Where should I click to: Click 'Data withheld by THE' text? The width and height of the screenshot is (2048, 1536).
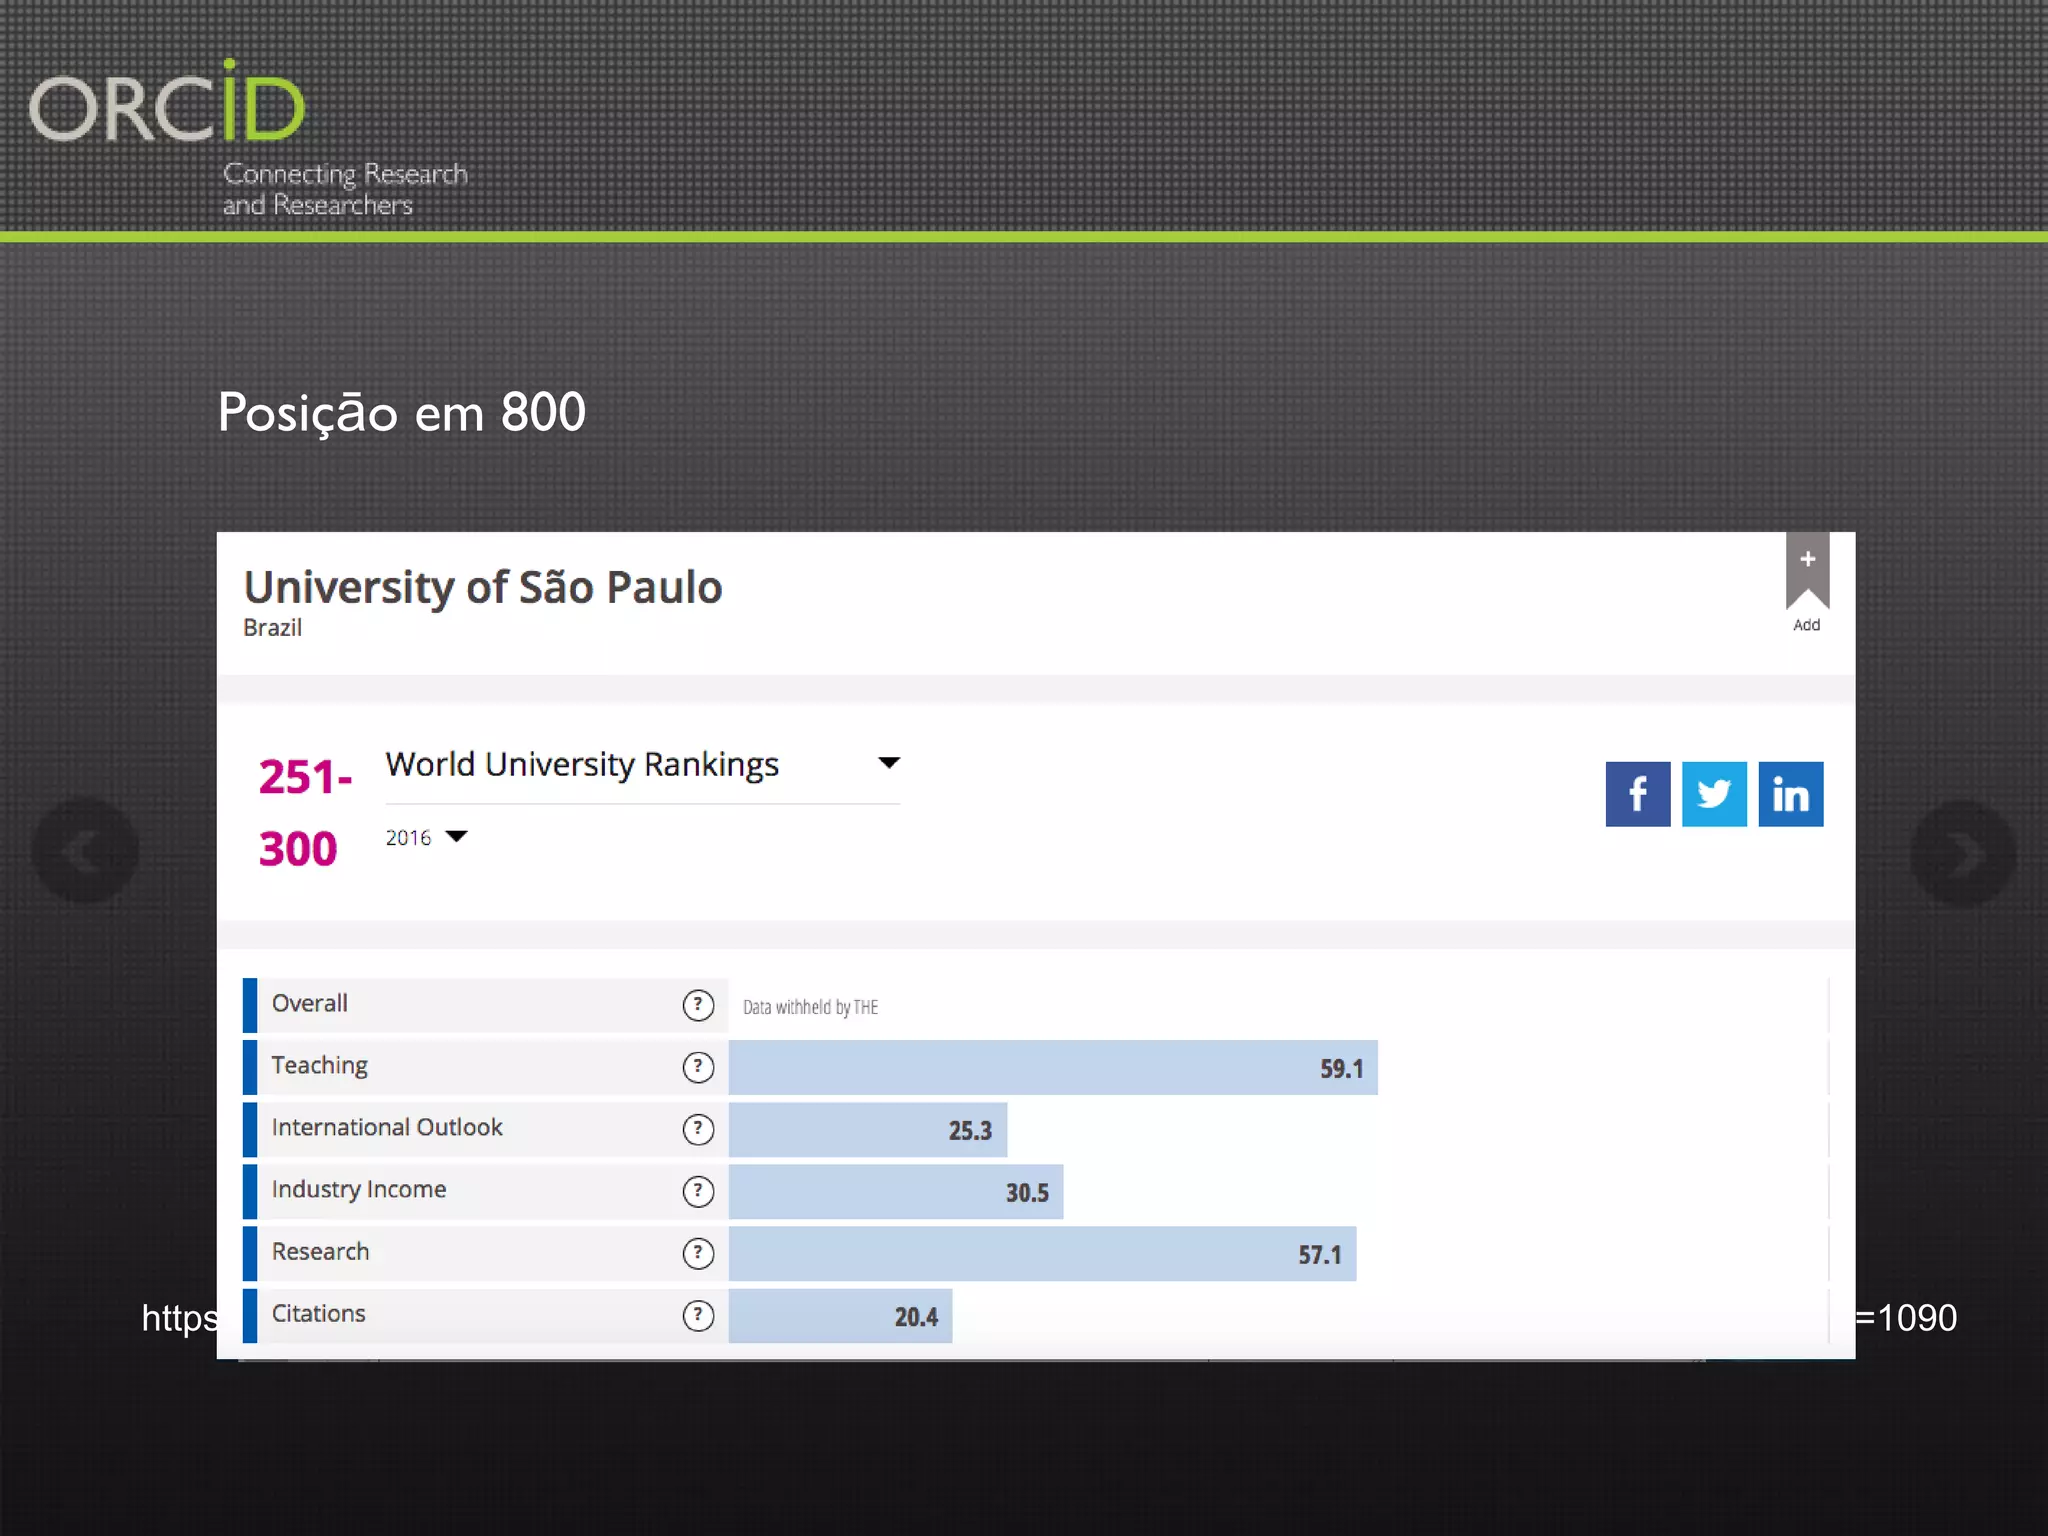pos(810,1006)
